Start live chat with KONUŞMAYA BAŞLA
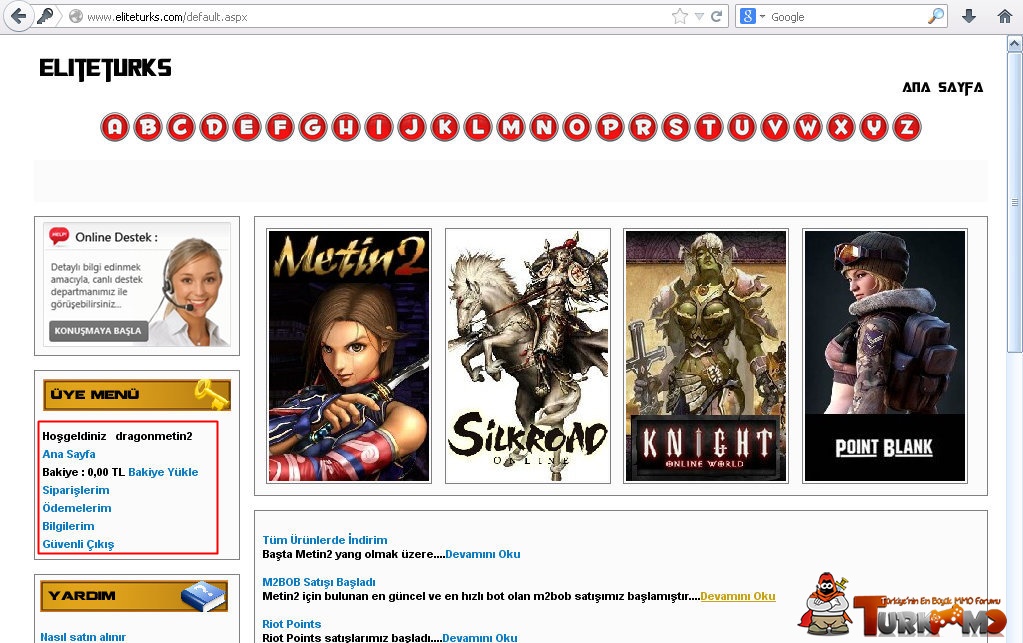1023x643 pixels. 99,331
